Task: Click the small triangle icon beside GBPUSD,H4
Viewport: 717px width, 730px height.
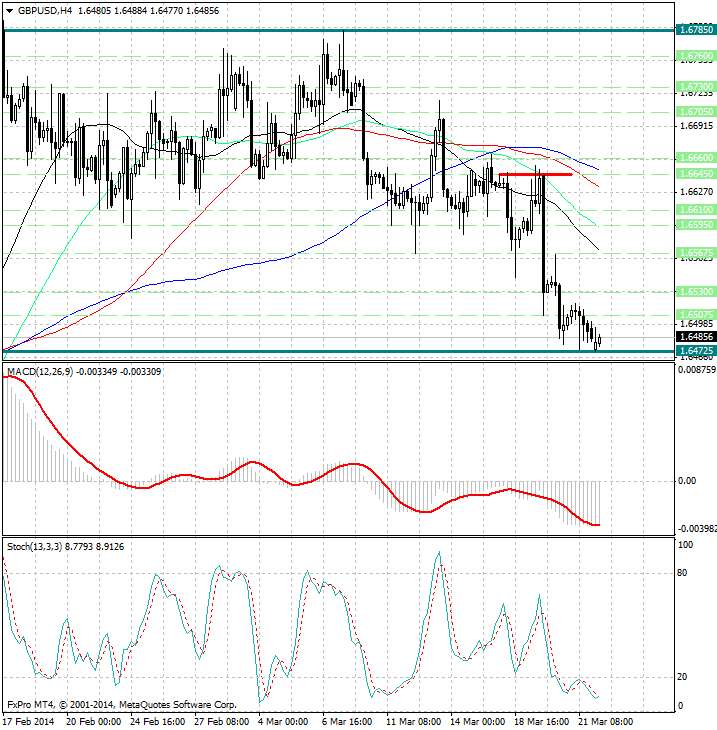Action: coord(7,9)
